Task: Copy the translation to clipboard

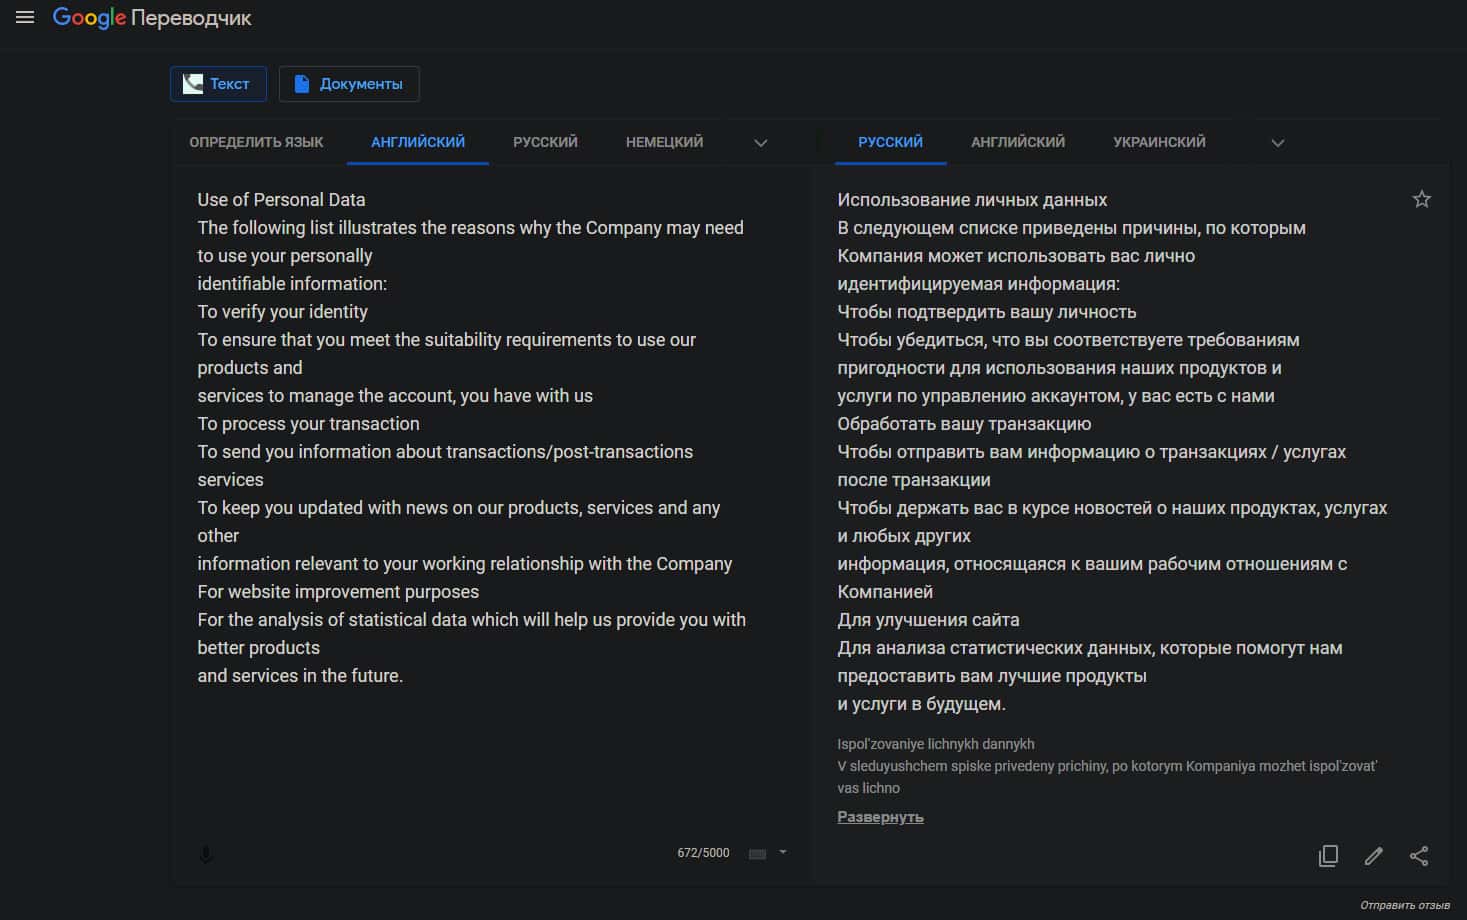Action: pyautogui.click(x=1328, y=856)
